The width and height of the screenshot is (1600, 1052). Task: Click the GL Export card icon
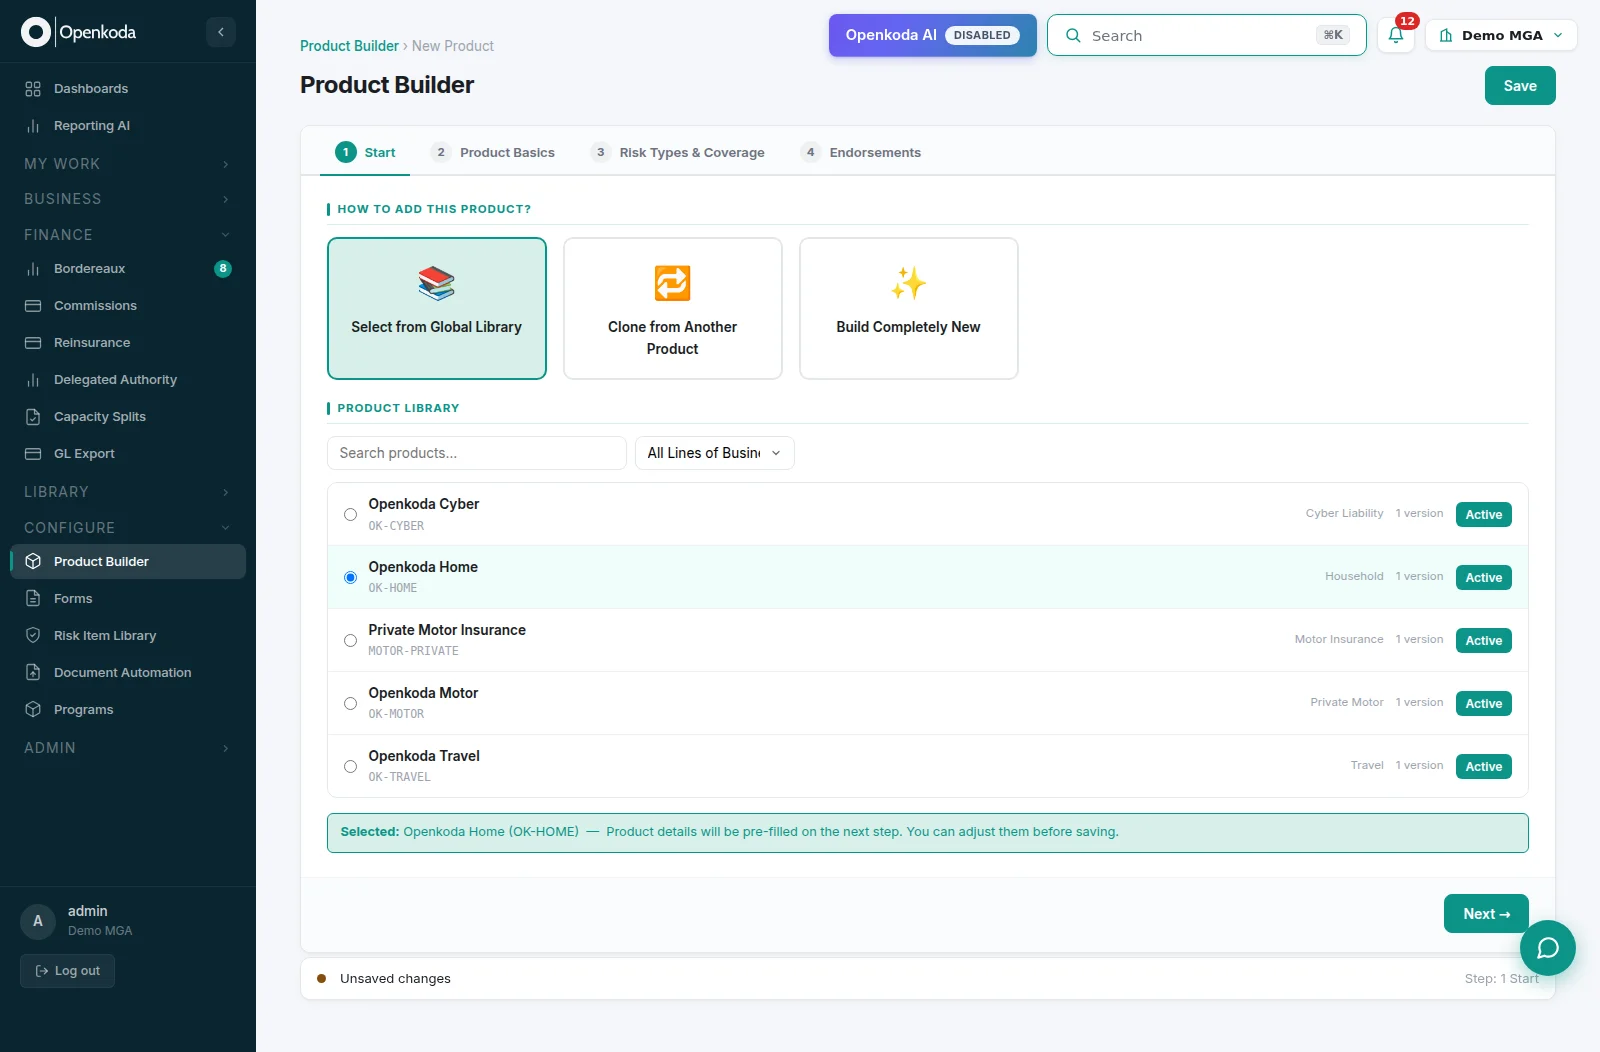33,454
